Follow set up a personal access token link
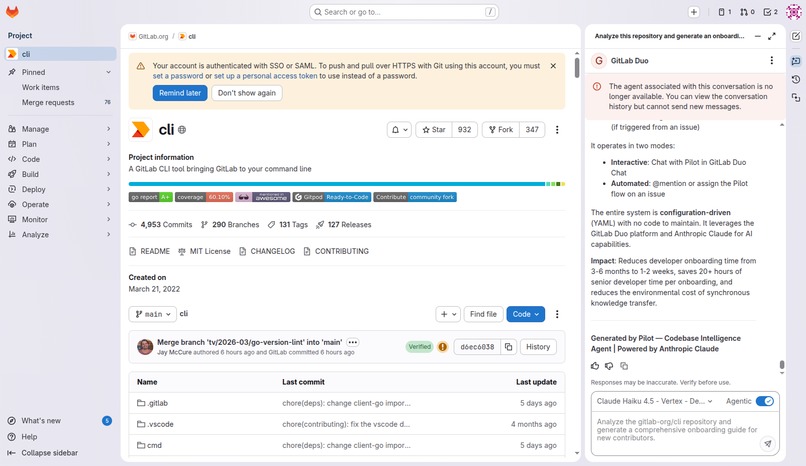 tap(266, 76)
